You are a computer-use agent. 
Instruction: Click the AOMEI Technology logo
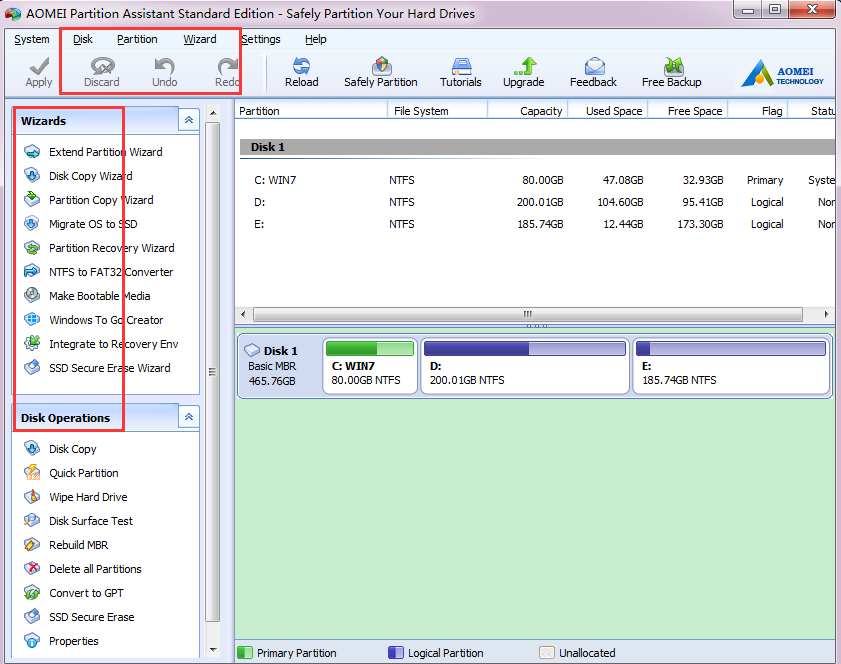[783, 73]
